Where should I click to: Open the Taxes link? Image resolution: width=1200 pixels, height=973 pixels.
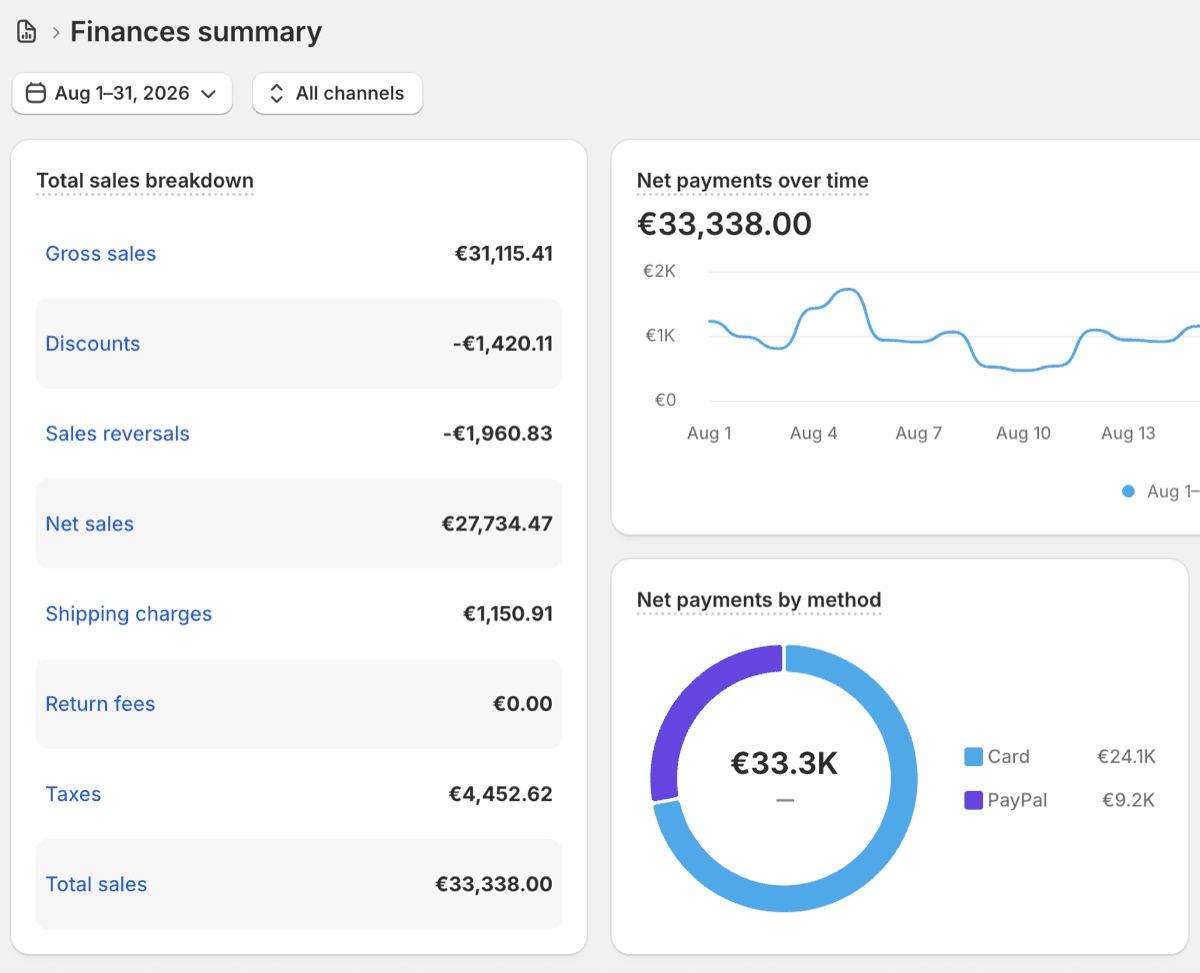pyautogui.click(x=73, y=794)
